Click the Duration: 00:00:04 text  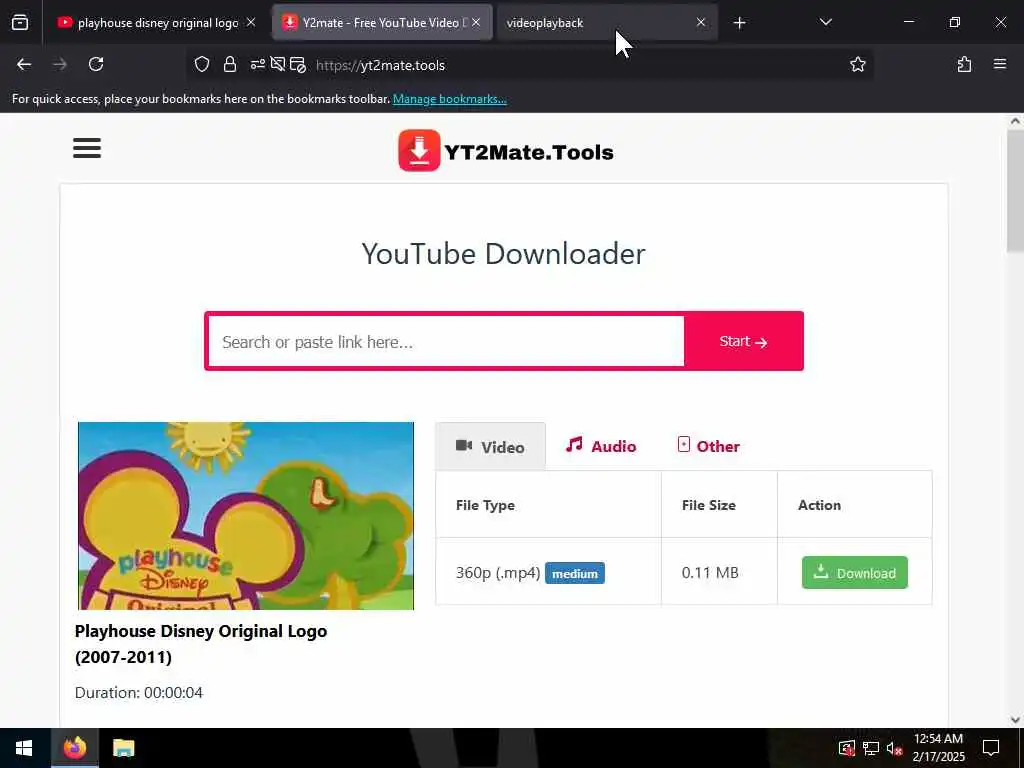click(x=138, y=692)
